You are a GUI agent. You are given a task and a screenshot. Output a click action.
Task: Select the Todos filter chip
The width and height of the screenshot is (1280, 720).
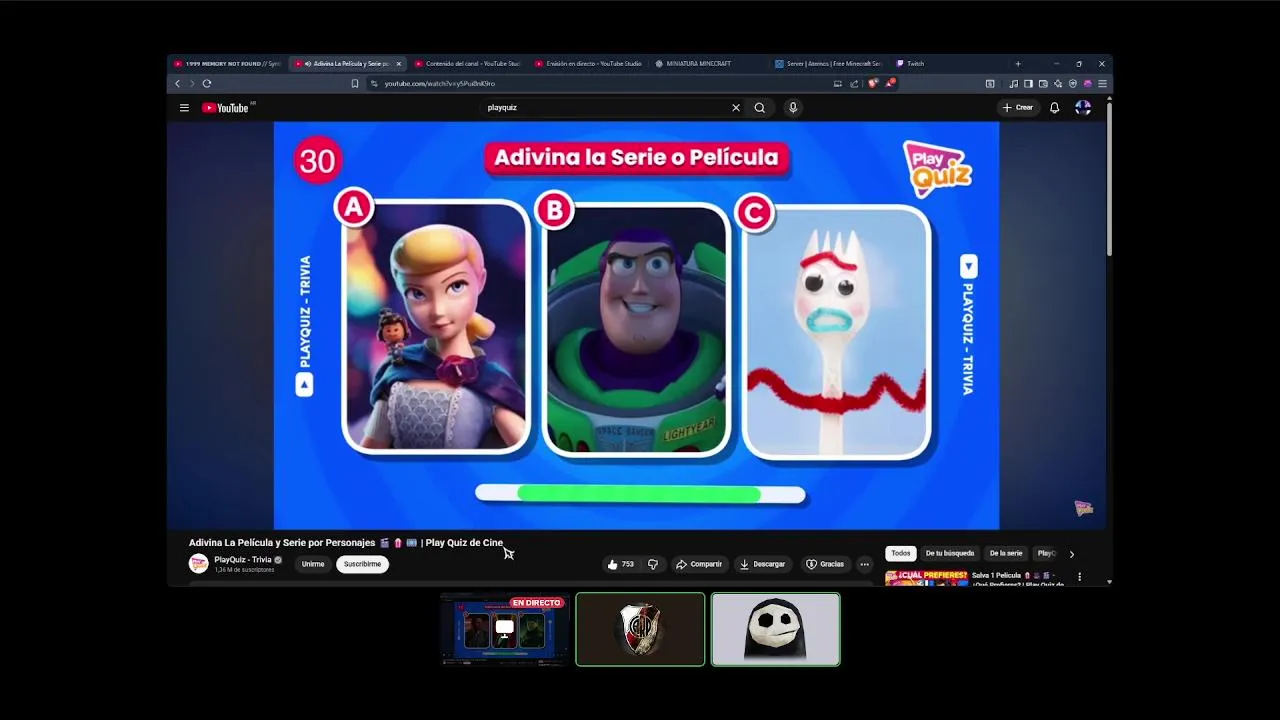901,553
